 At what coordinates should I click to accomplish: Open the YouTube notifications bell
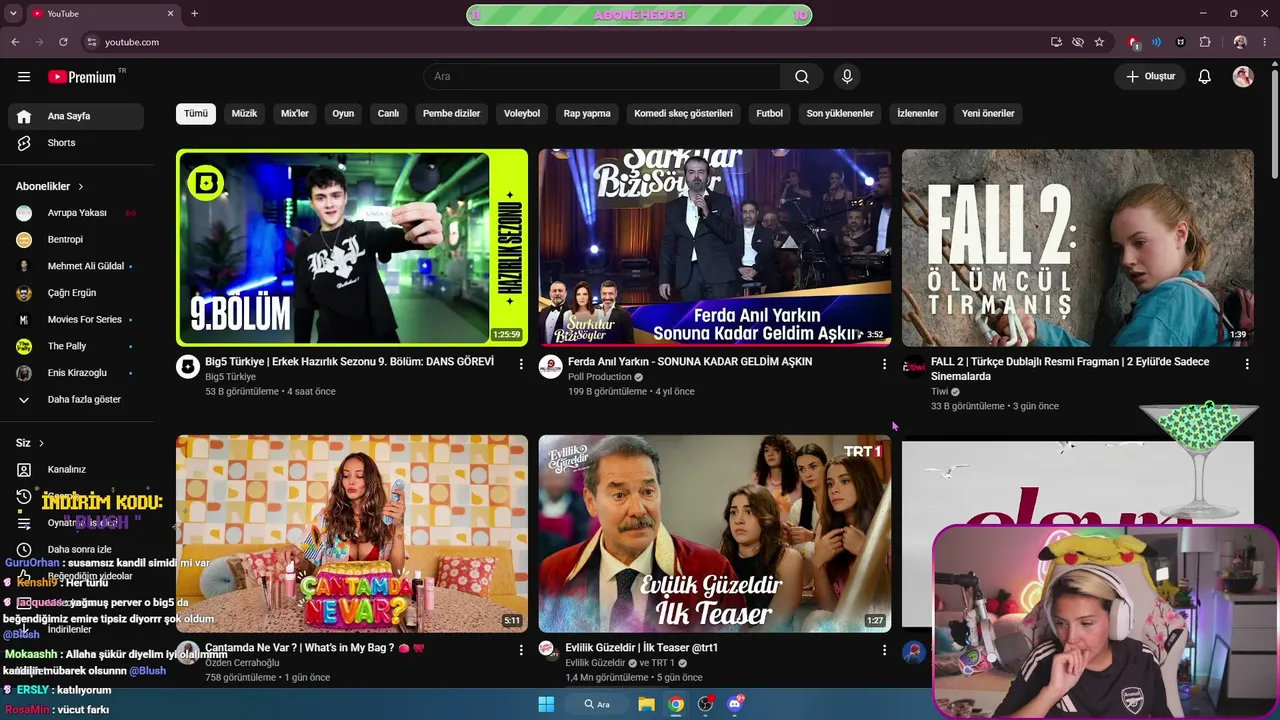click(1205, 77)
